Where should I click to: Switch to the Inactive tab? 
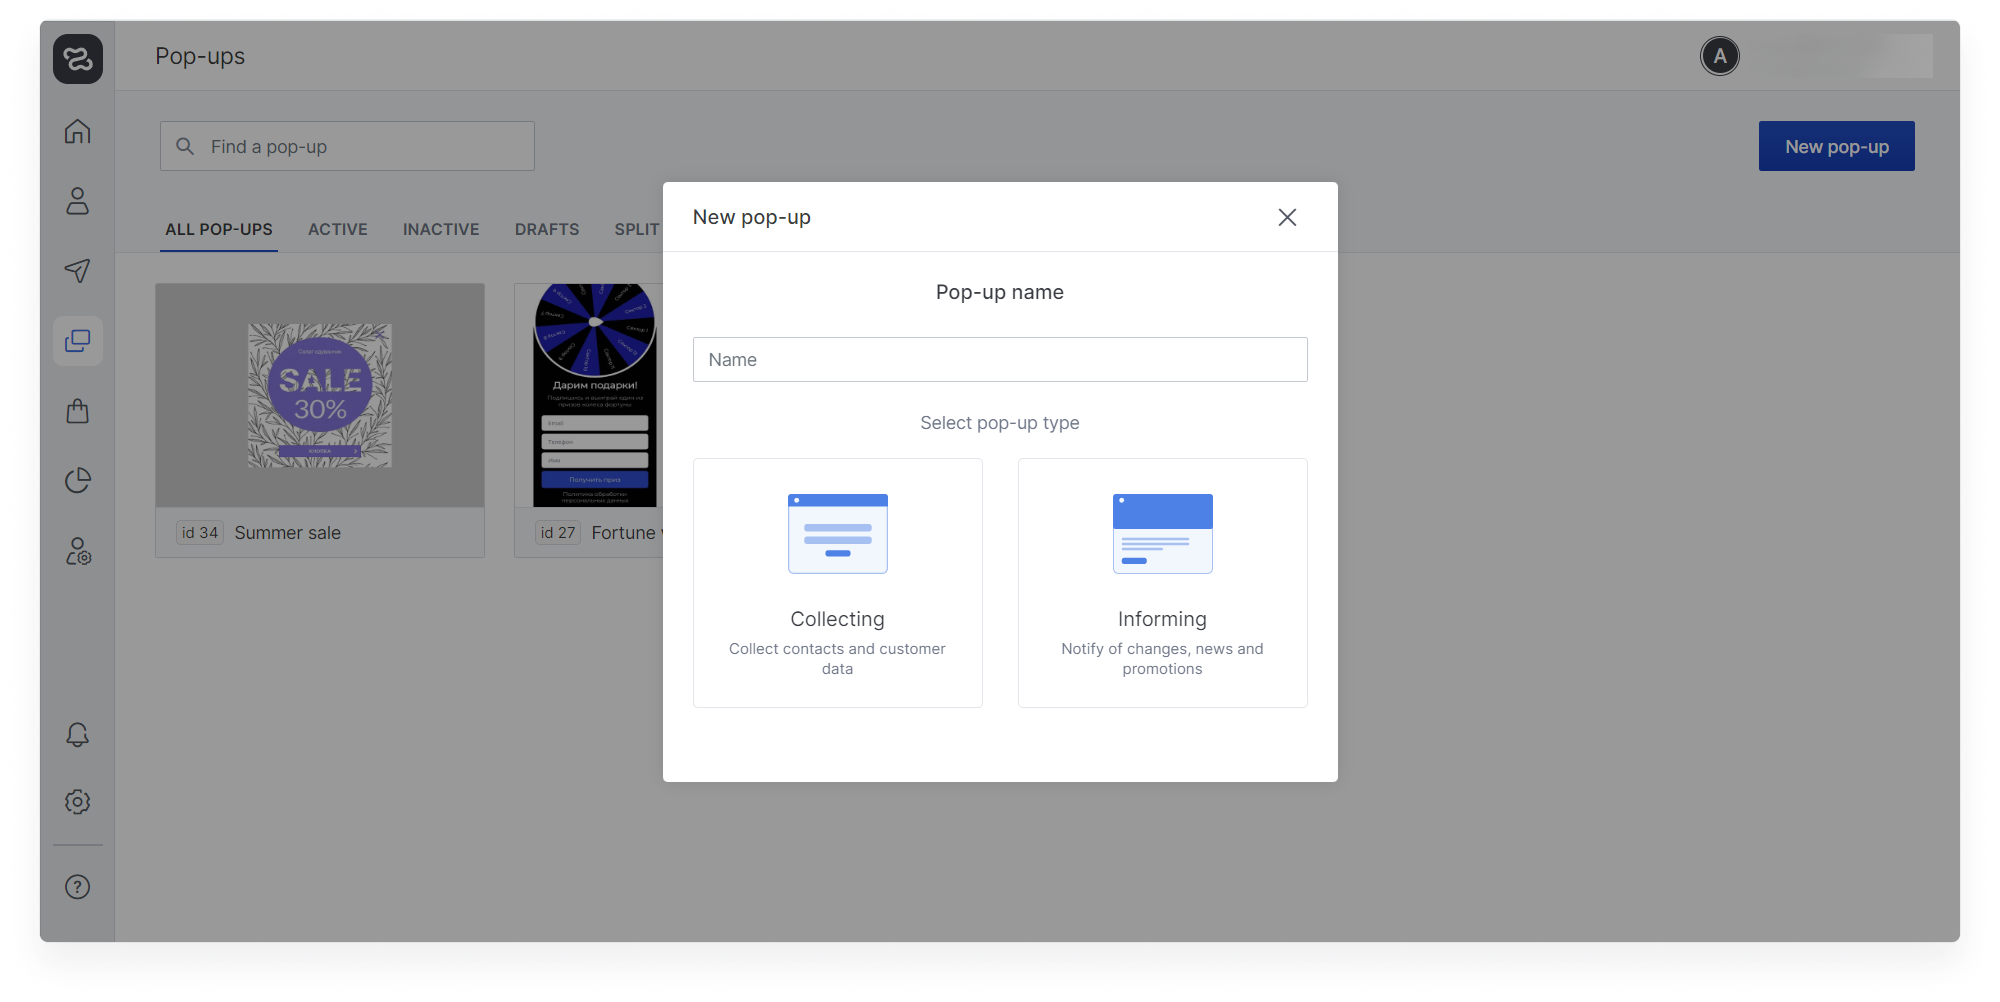(441, 229)
